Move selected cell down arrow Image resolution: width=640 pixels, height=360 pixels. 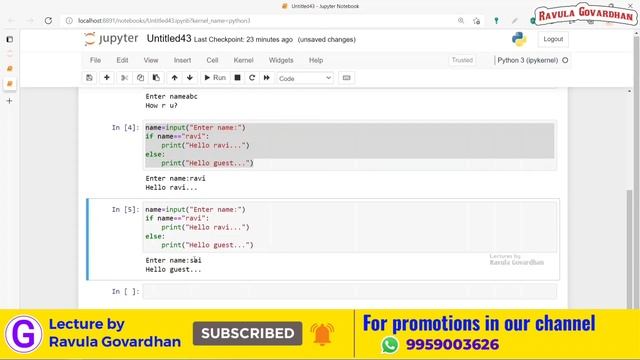click(x=190, y=78)
